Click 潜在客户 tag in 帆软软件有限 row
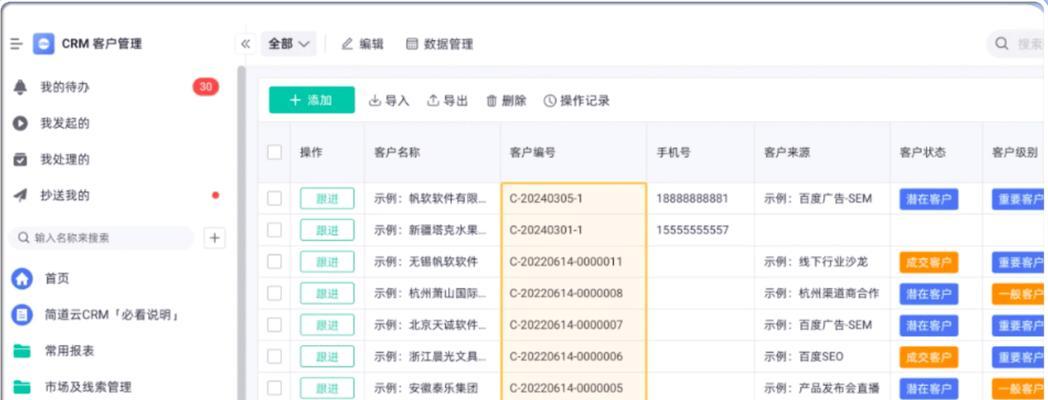Screen dimensions: 1048x400 tap(928, 199)
